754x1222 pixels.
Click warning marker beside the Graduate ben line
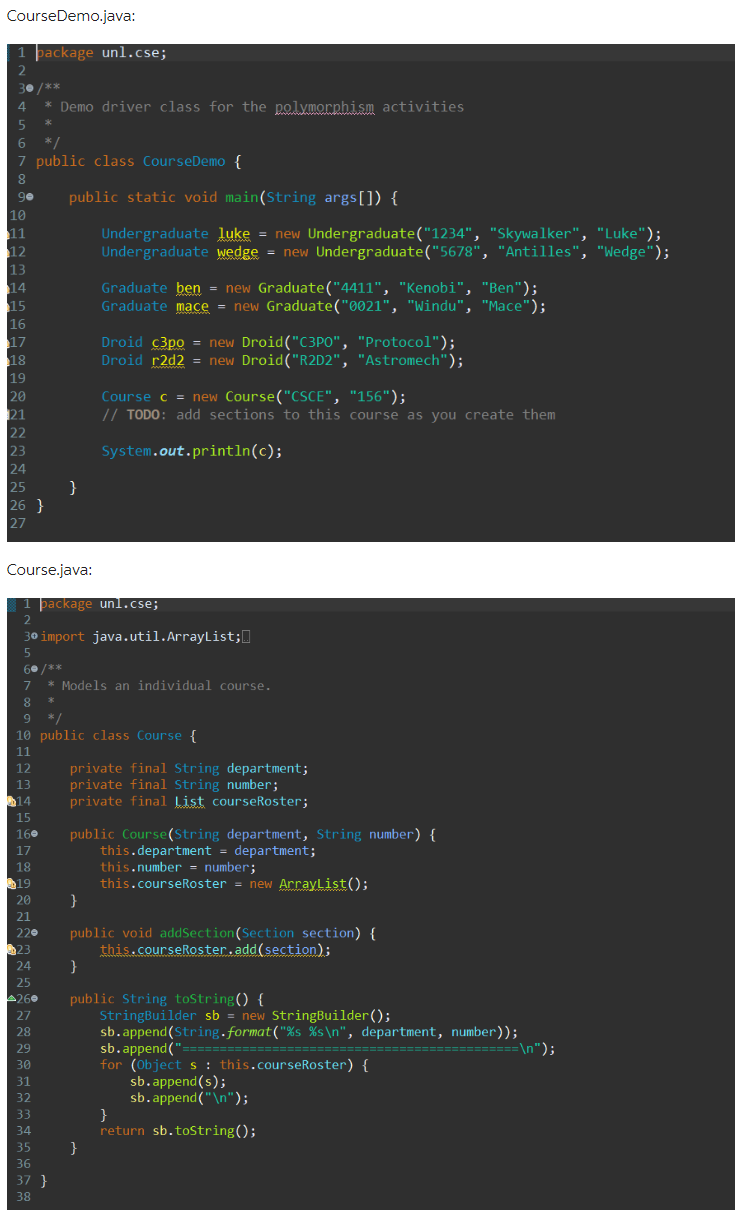coord(9,288)
